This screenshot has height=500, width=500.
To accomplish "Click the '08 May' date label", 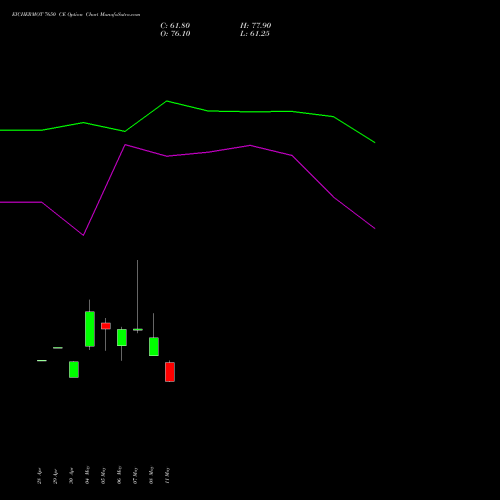I will 151,475.
